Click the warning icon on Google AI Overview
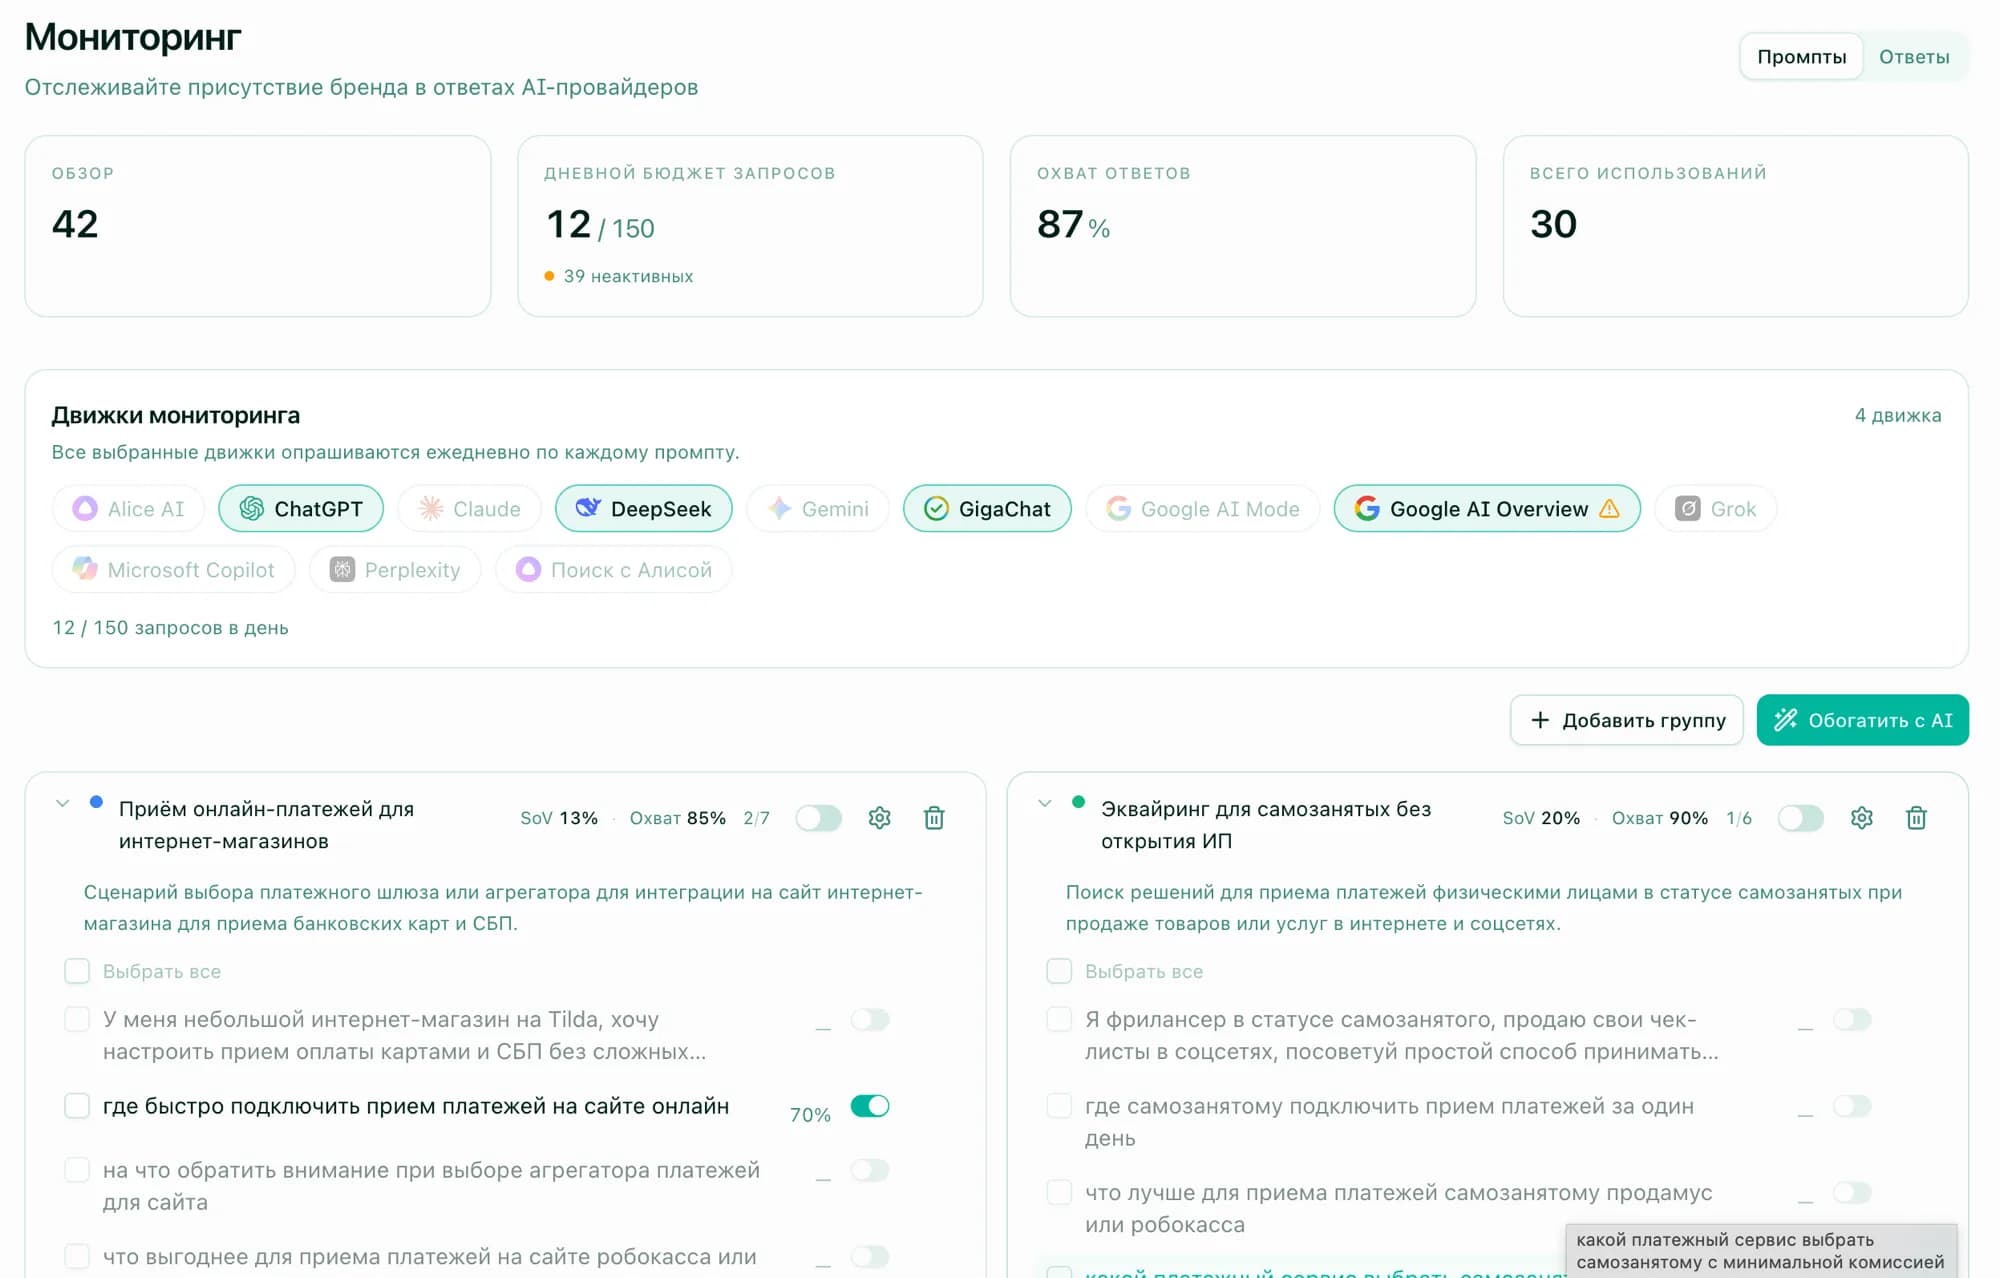This screenshot has width=2000, height=1278. [x=1610, y=509]
